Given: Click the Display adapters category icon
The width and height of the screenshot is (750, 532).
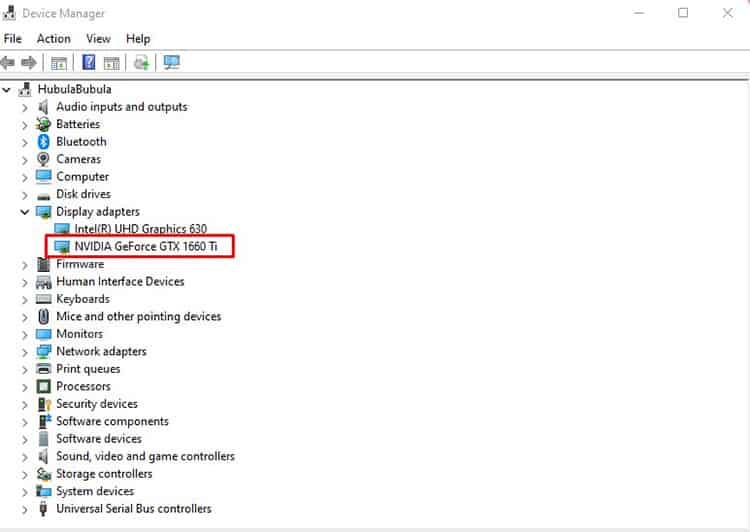Looking at the screenshot, I should coord(44,212).
